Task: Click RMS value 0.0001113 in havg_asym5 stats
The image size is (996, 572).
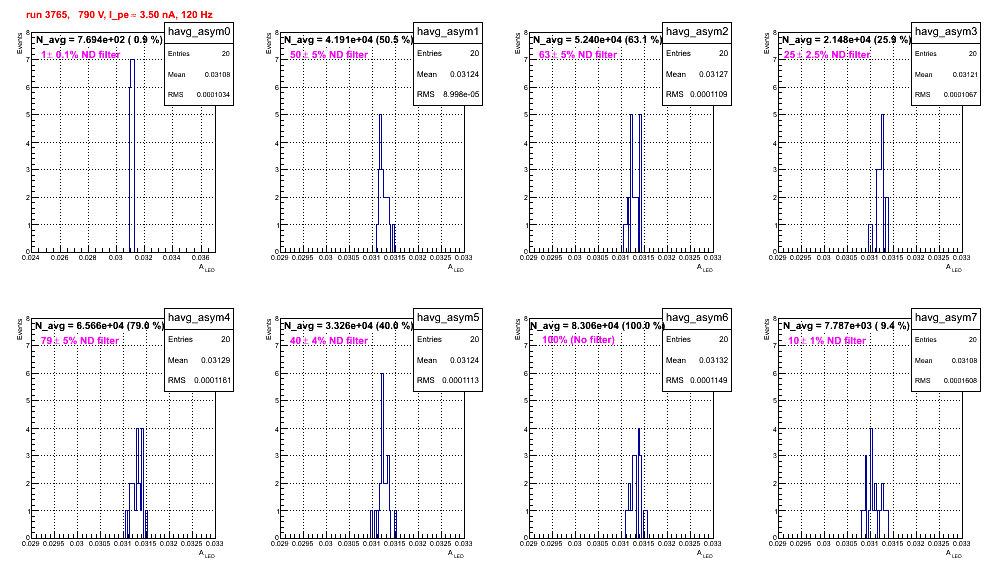Action: (x=461, y=380)
